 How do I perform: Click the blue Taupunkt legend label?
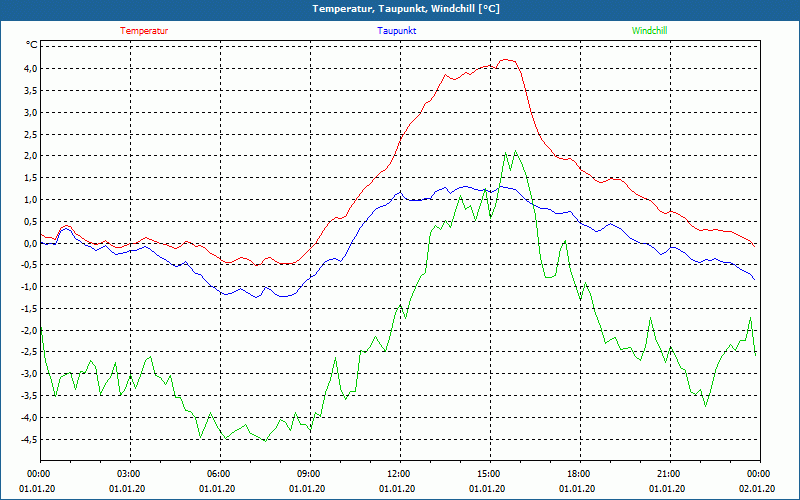(396, 31)
